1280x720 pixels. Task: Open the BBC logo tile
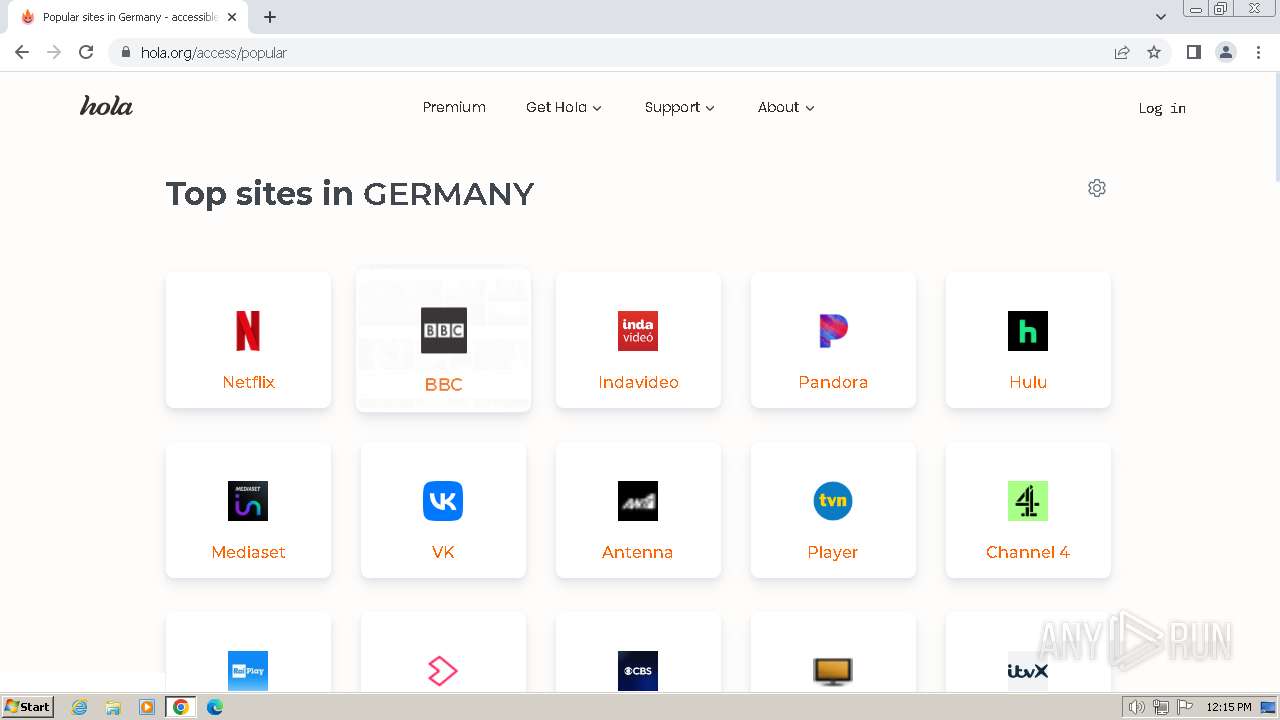(x=443, y=331)
